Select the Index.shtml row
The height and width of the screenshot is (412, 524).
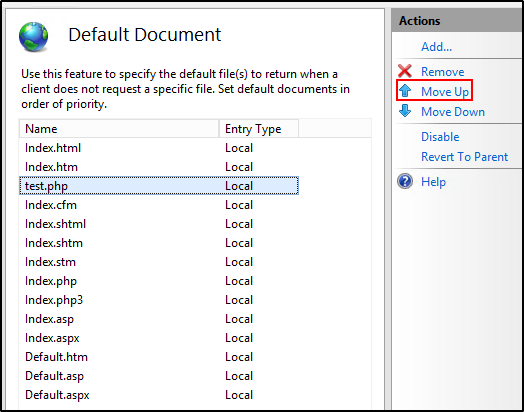[159, 224]
